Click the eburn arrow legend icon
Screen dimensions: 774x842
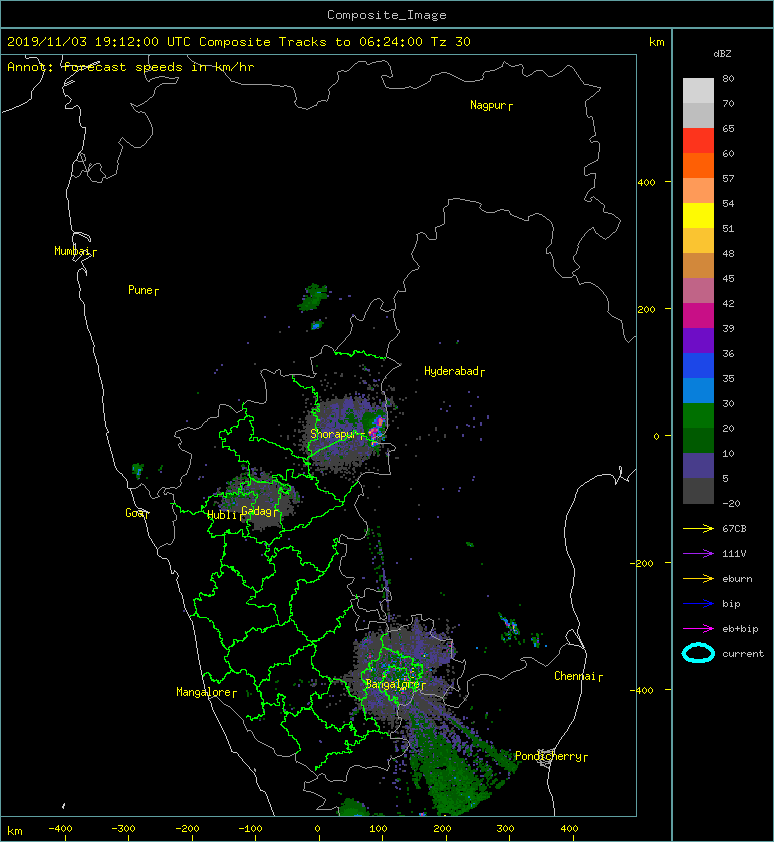698,578
